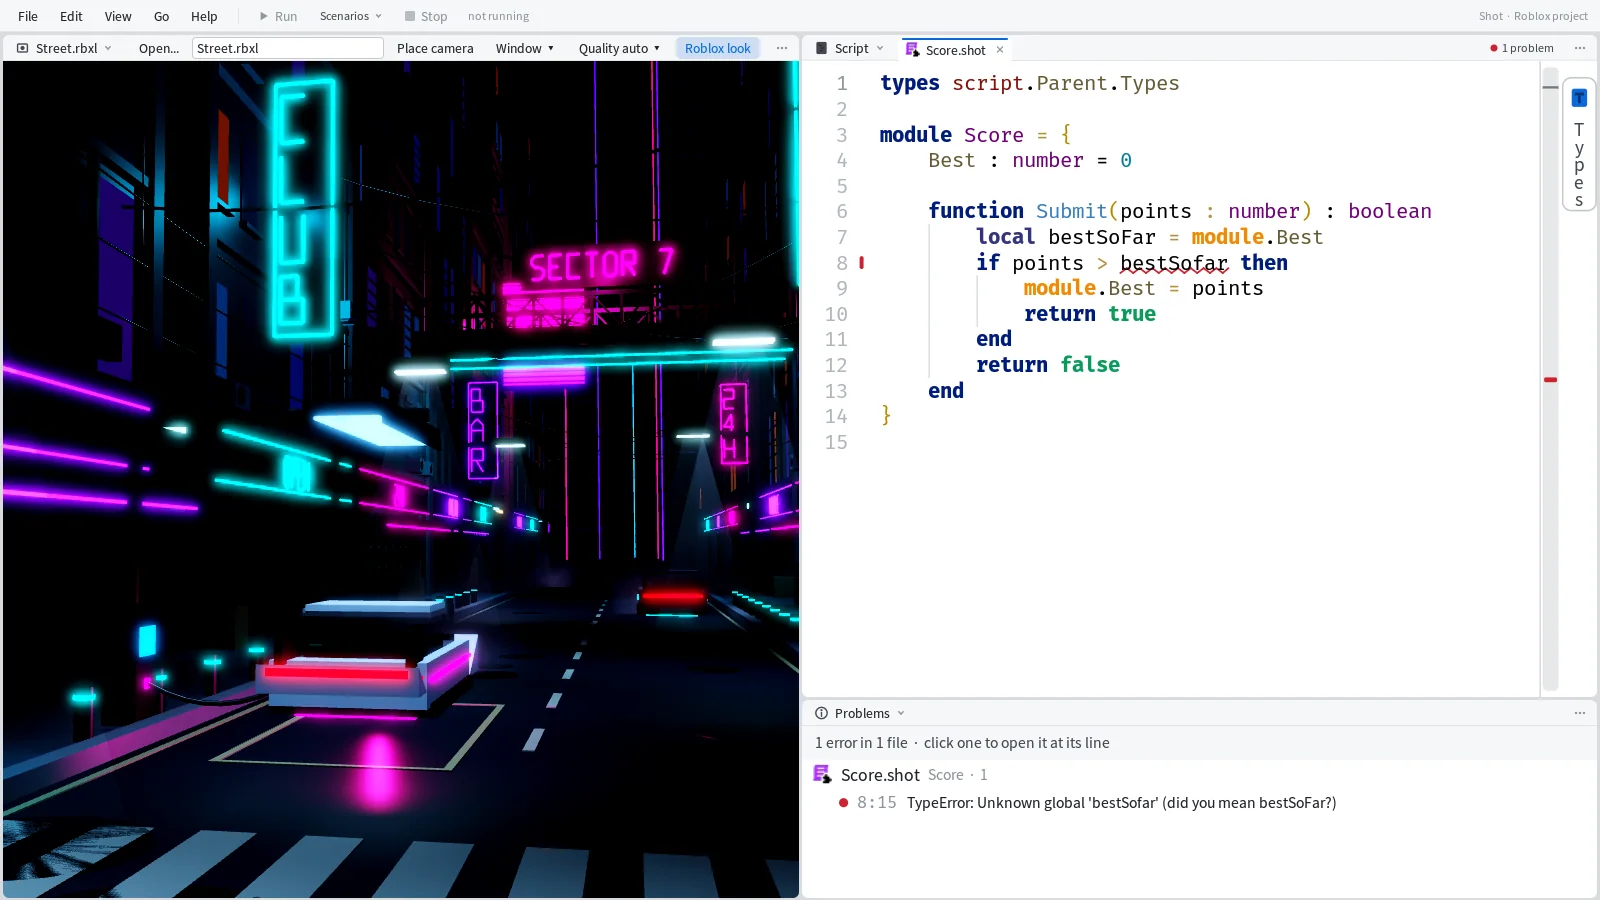Screen dimensions: 1600x900
Task: Open the TypeError at 8:15 entry
Action: point(1199,803)
